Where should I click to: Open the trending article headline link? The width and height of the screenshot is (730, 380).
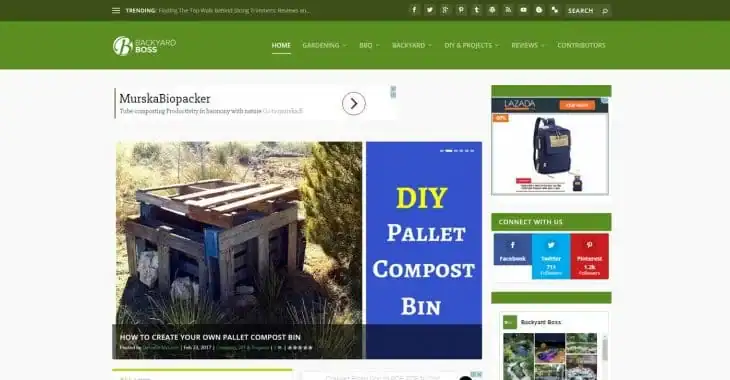point(234,10)
